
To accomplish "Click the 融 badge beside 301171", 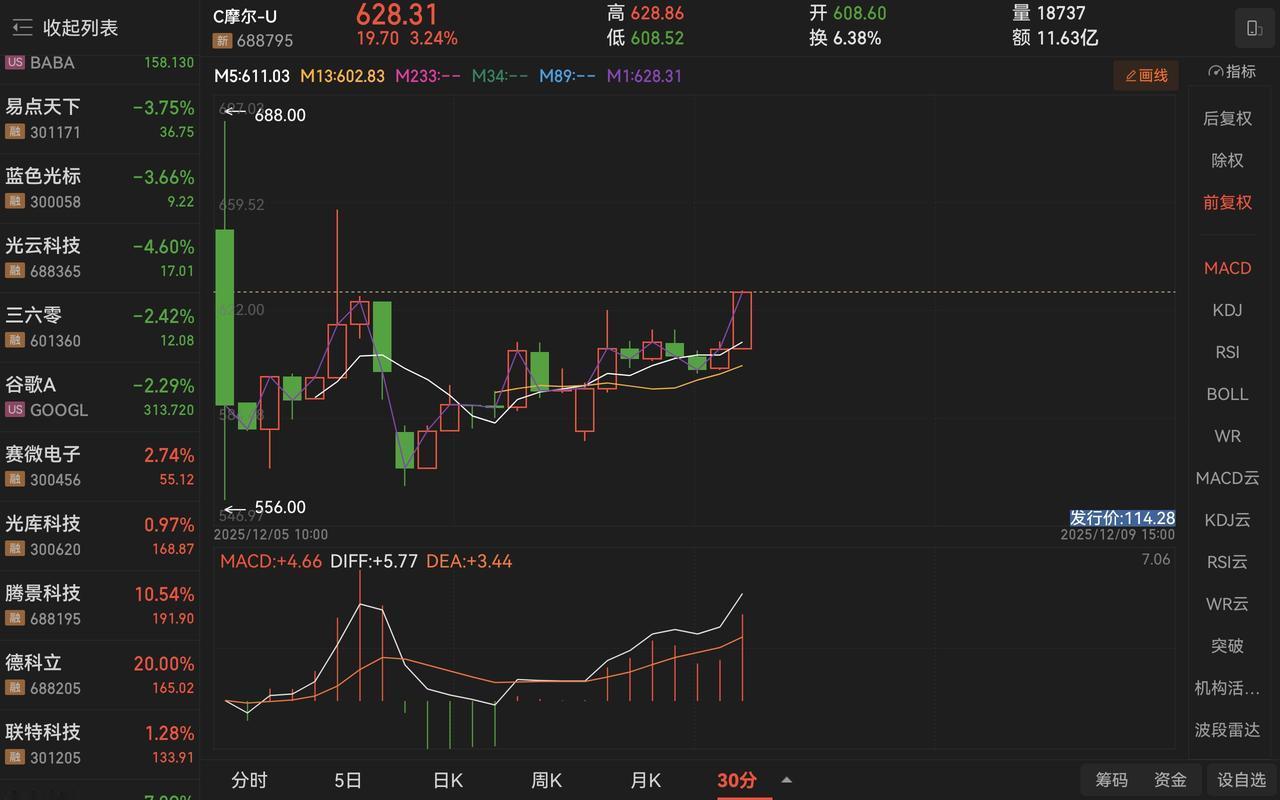I will click(x=14, y=132).
